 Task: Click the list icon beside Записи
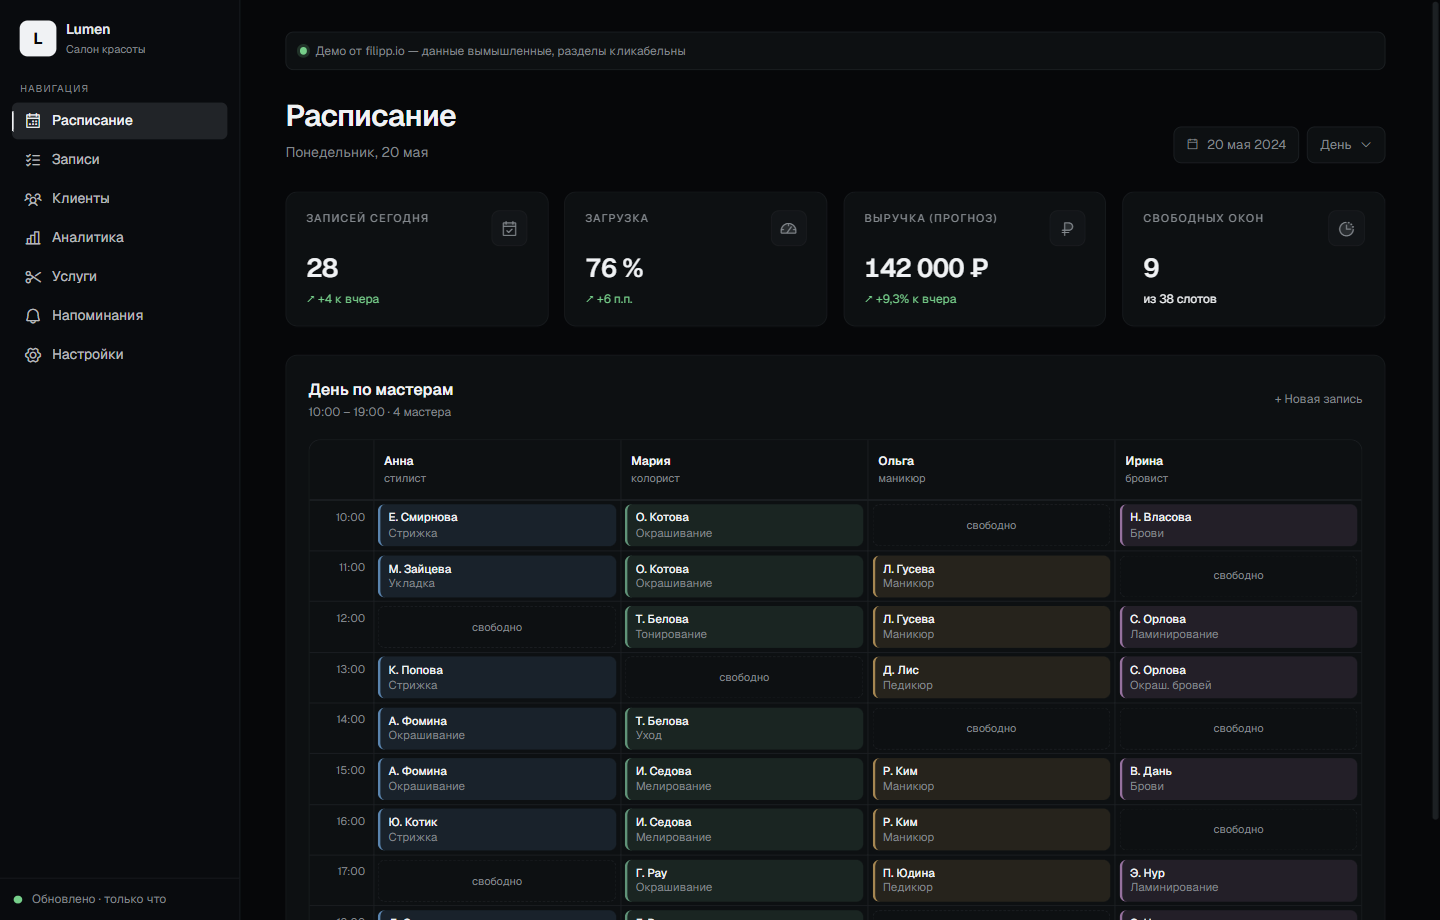coord(33,160)
